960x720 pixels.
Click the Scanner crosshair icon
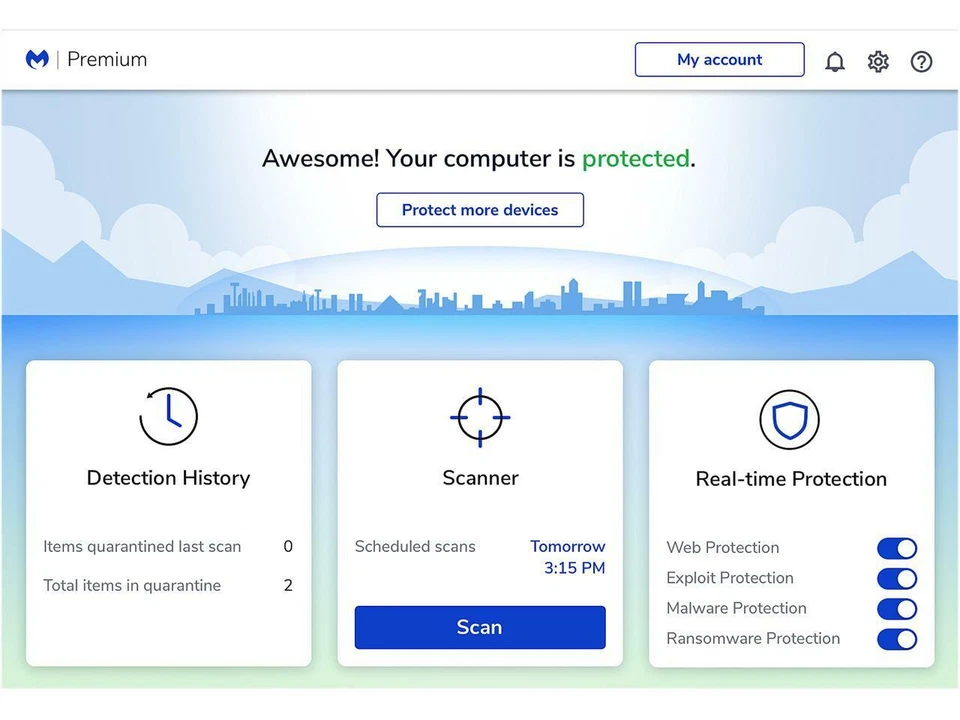pyautogui.click(x=480, y=417)
